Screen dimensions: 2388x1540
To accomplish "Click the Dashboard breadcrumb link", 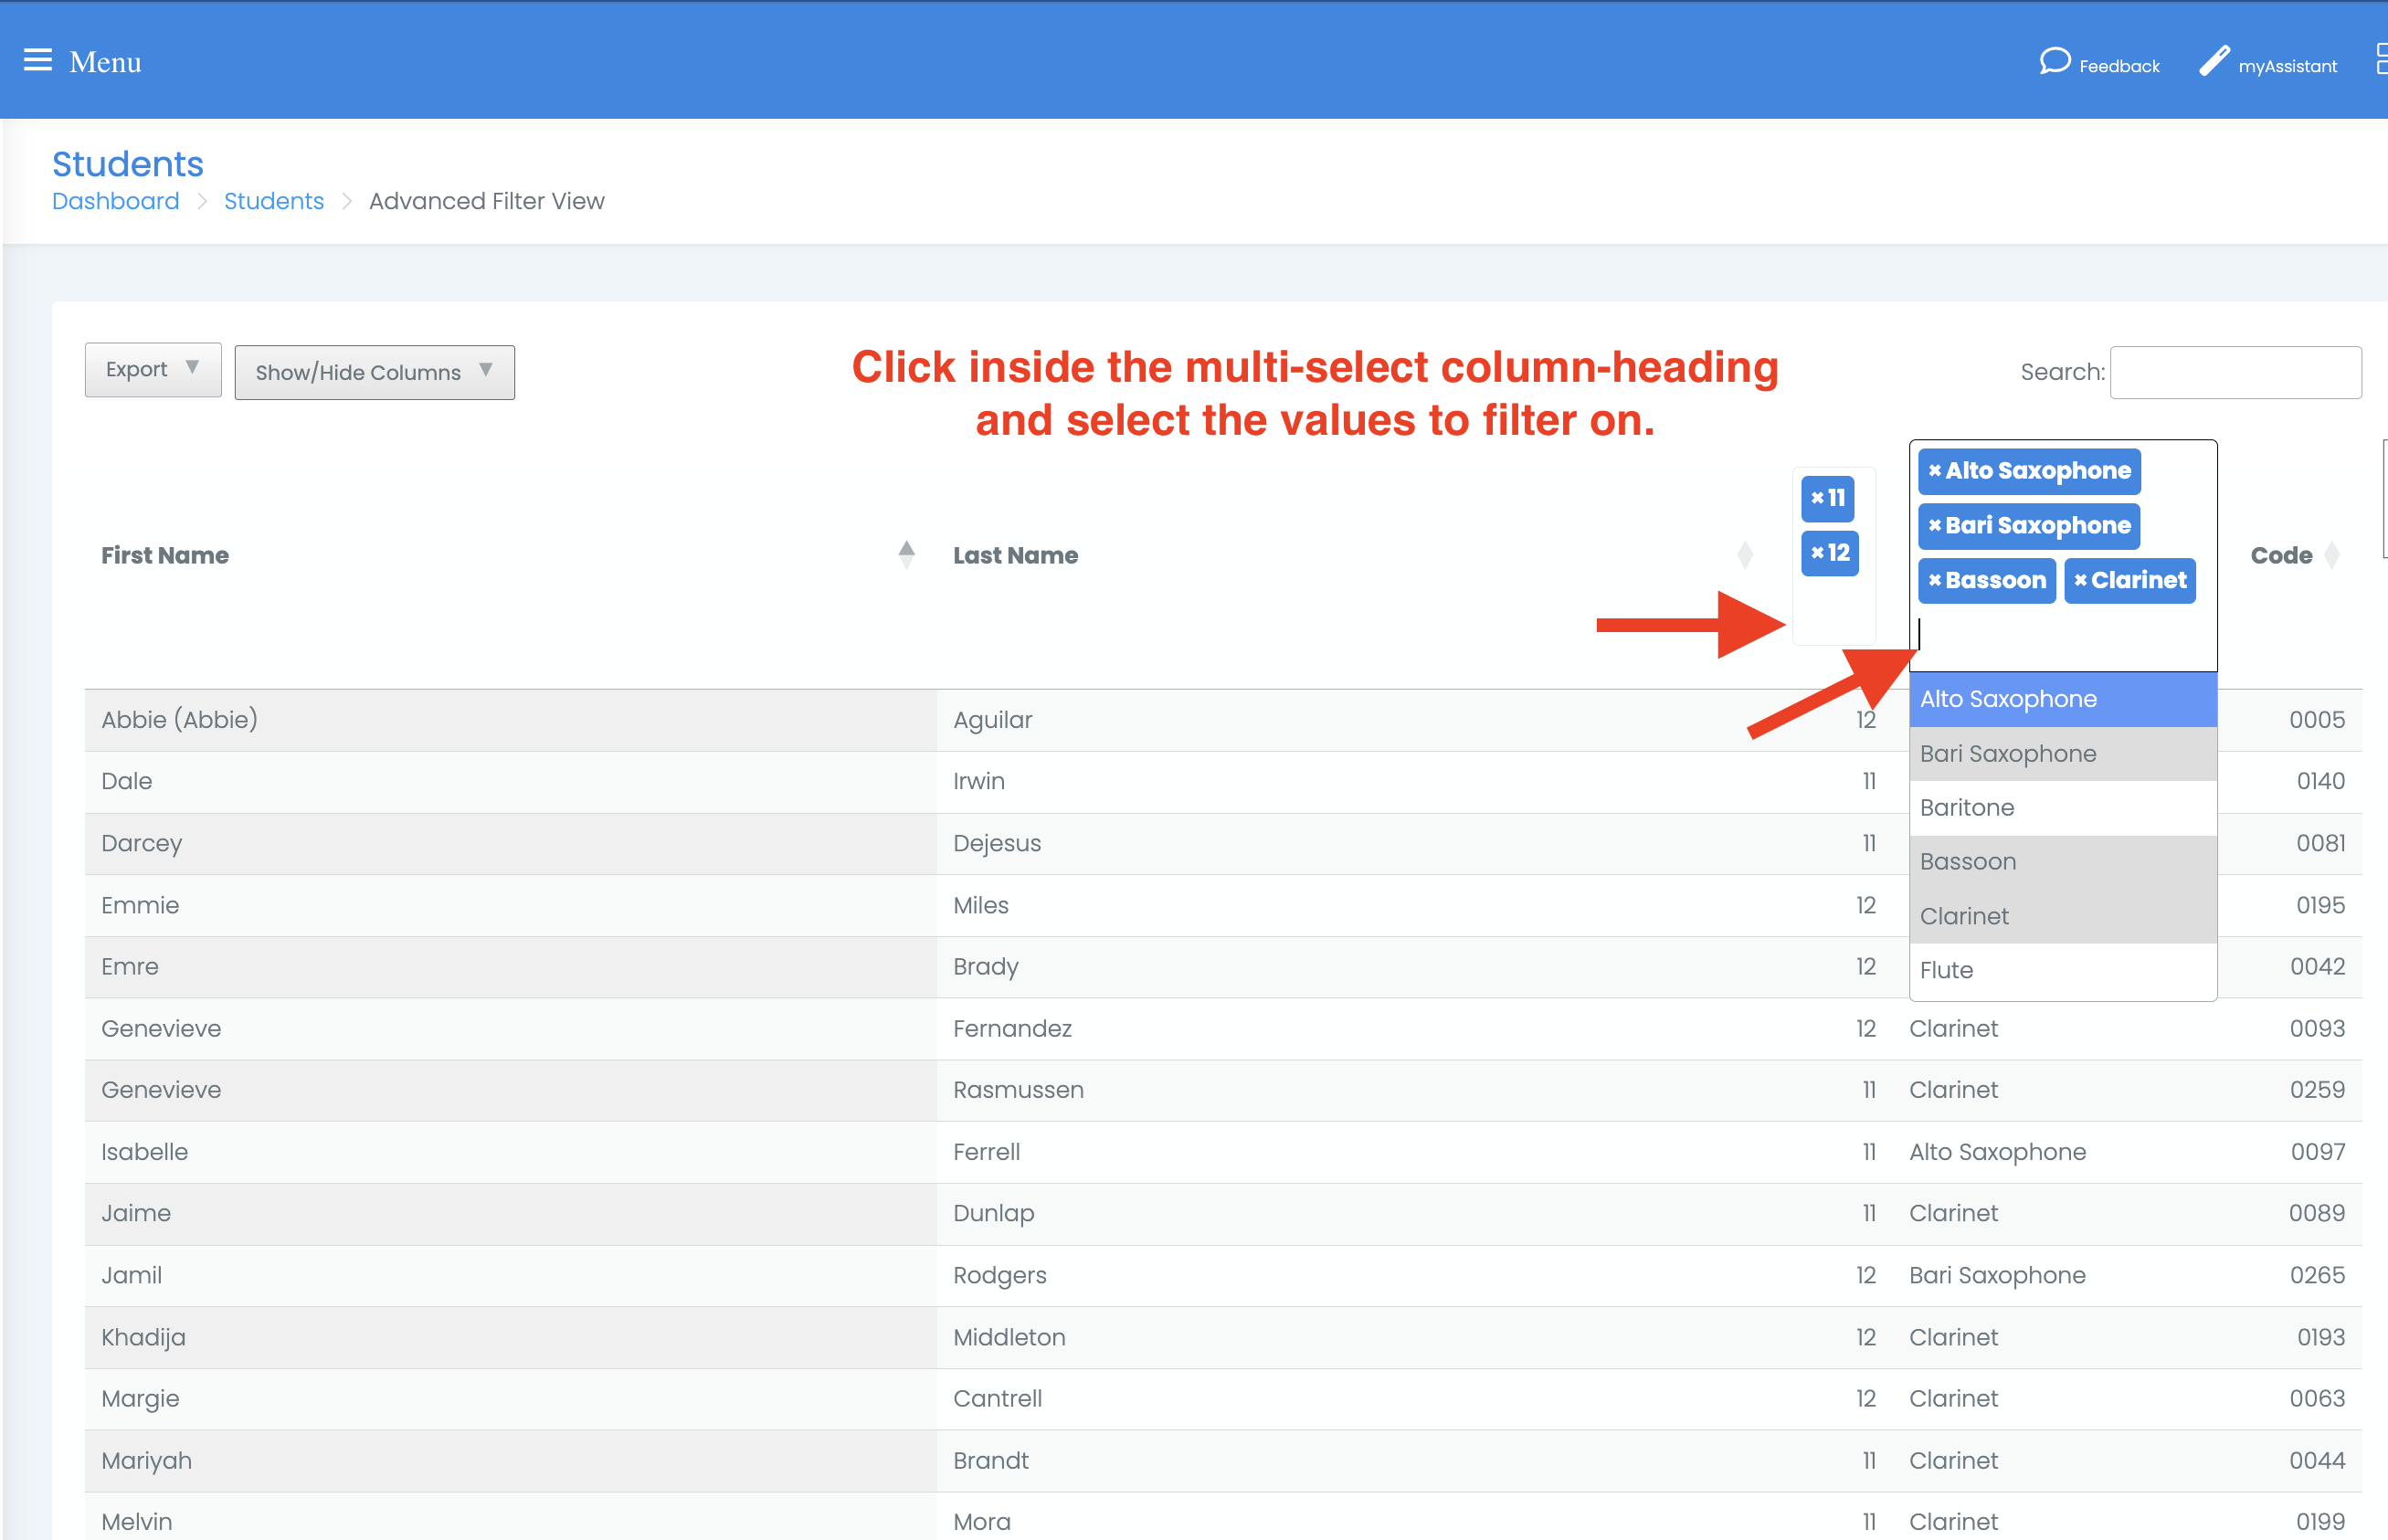I will pos(116,201).
